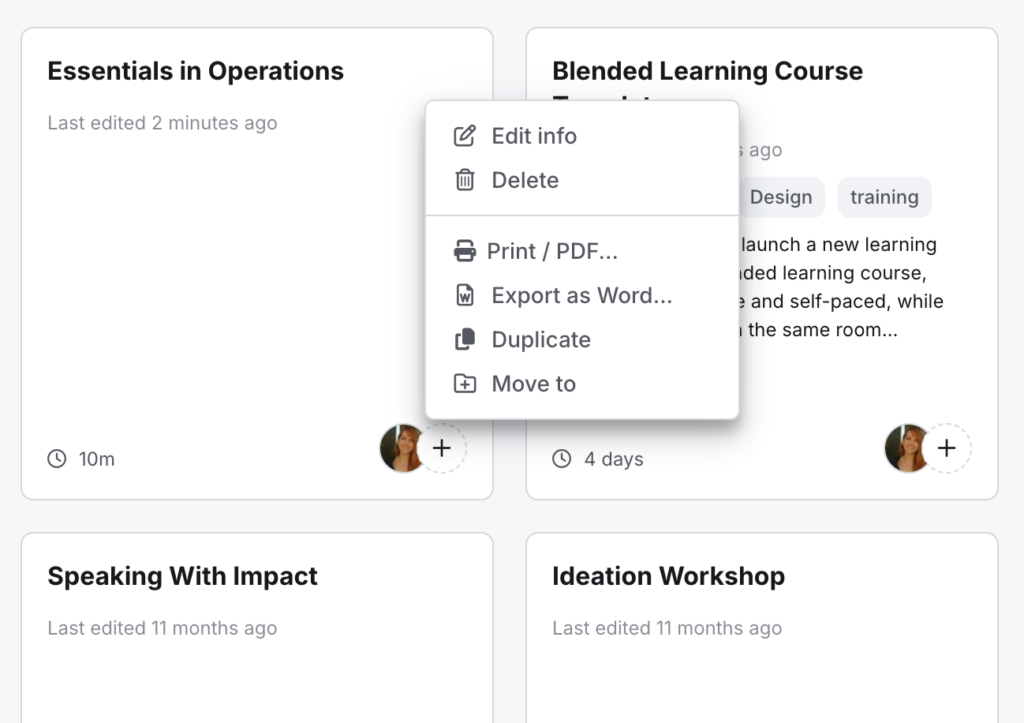Click the Edit info pencil icon
Image resolution: width=1024 pixels, height=723 pixels.
click(x=464, y=136)
